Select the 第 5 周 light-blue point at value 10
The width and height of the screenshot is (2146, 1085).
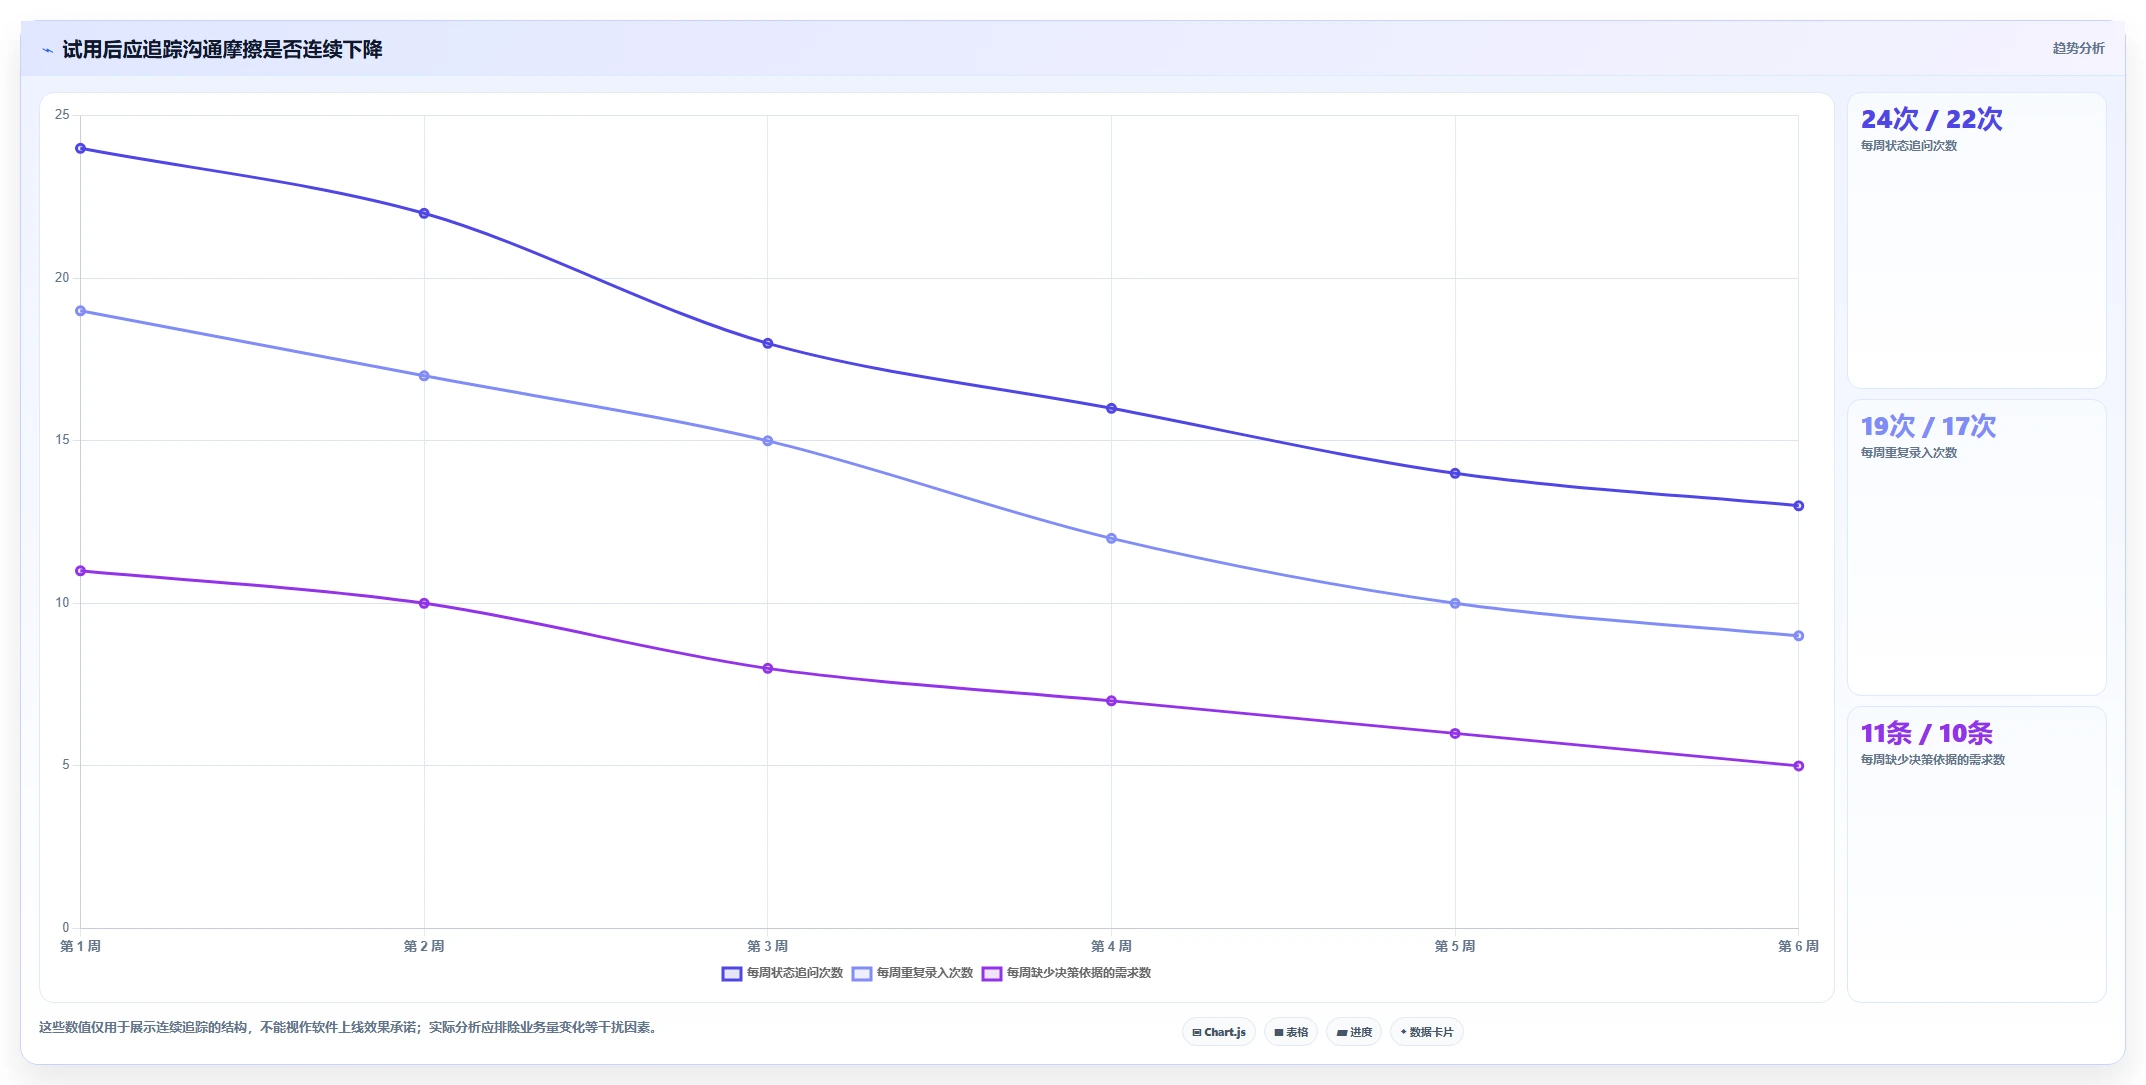(x=1455, y=603)
